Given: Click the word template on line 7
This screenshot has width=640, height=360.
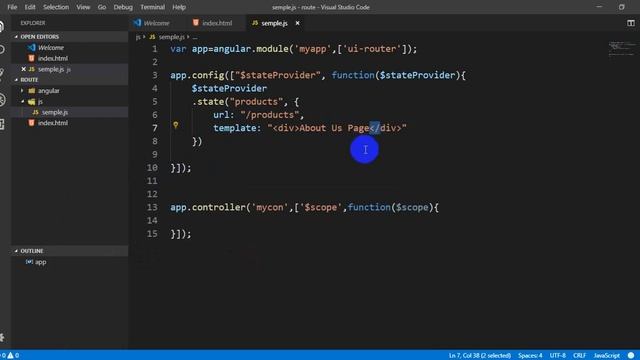Looking at the screenshot, I should click(234, 128).
